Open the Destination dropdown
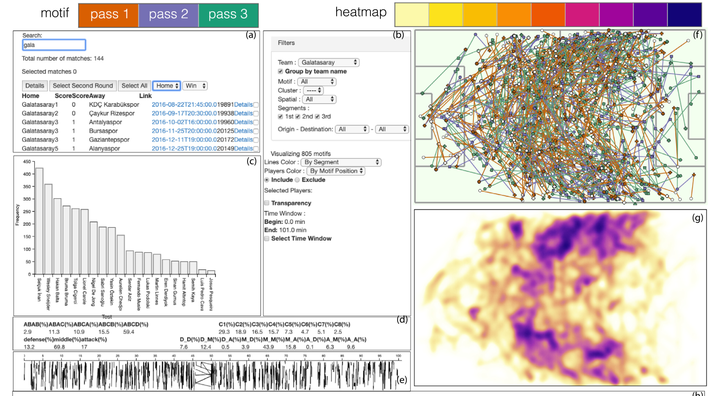Screen dimensions: 720x396 click(392, 129)
